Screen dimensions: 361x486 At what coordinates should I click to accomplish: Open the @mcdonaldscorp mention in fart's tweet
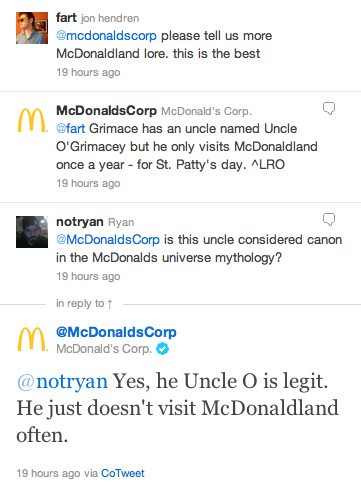106,36
